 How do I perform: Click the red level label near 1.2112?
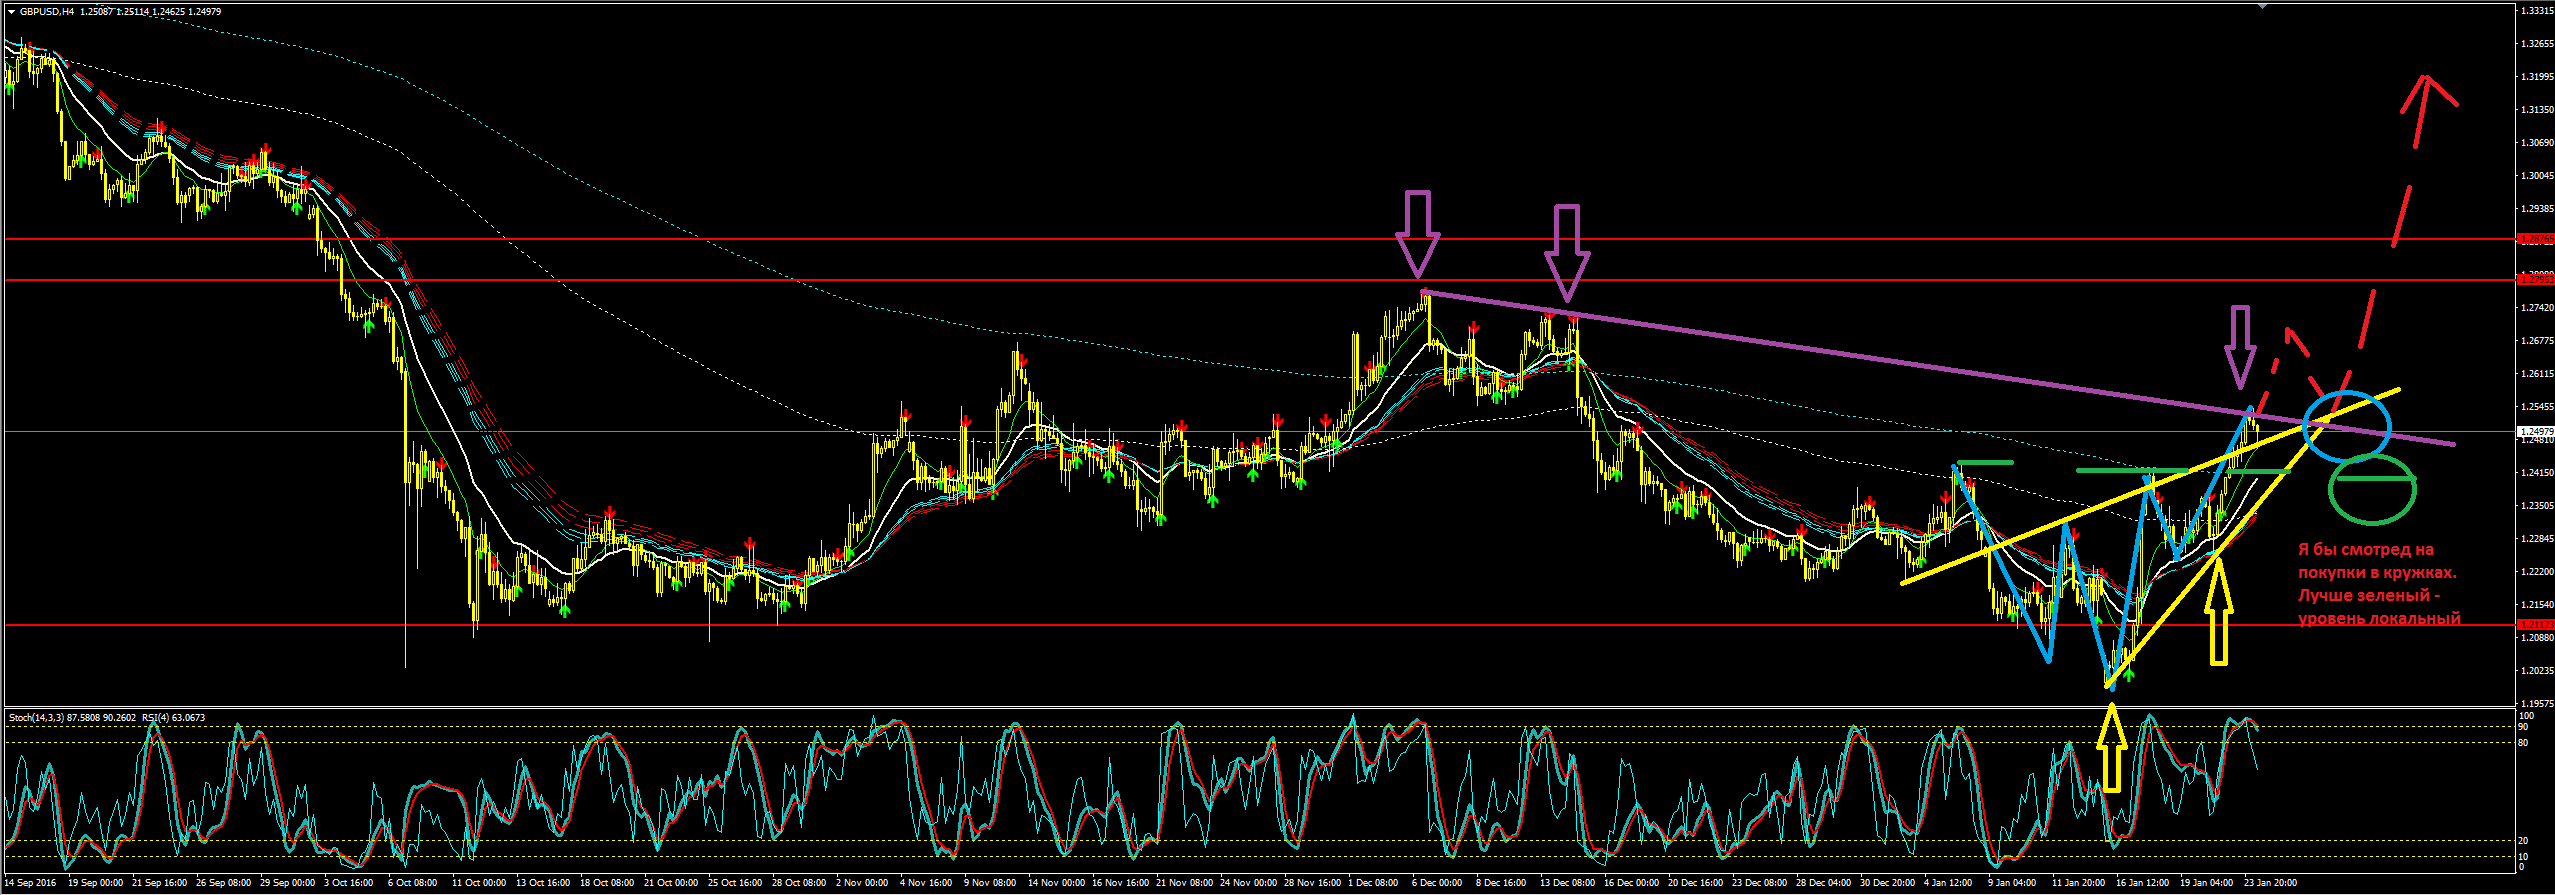[2537, 624]
